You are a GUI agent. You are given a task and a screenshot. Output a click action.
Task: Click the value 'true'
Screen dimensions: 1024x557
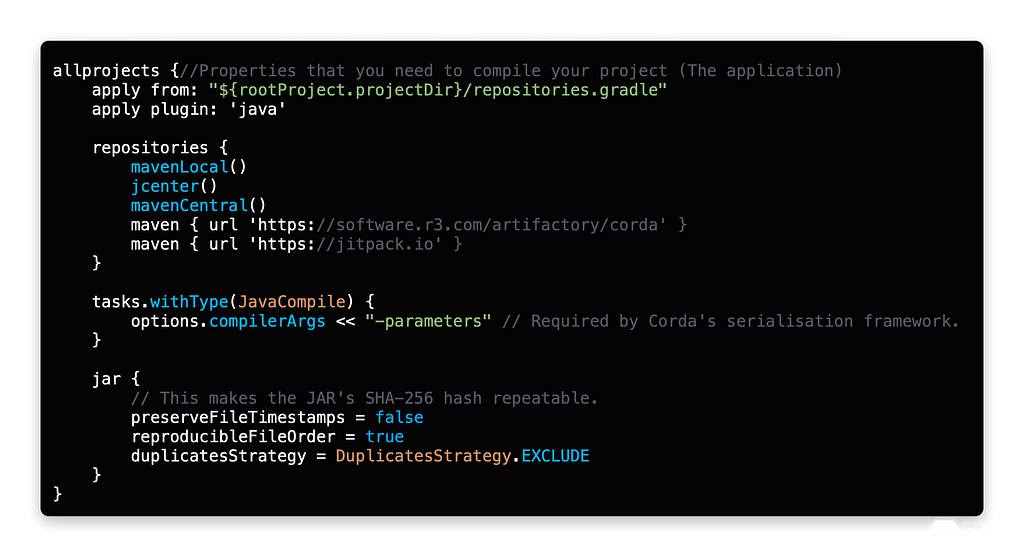point(385,437)
